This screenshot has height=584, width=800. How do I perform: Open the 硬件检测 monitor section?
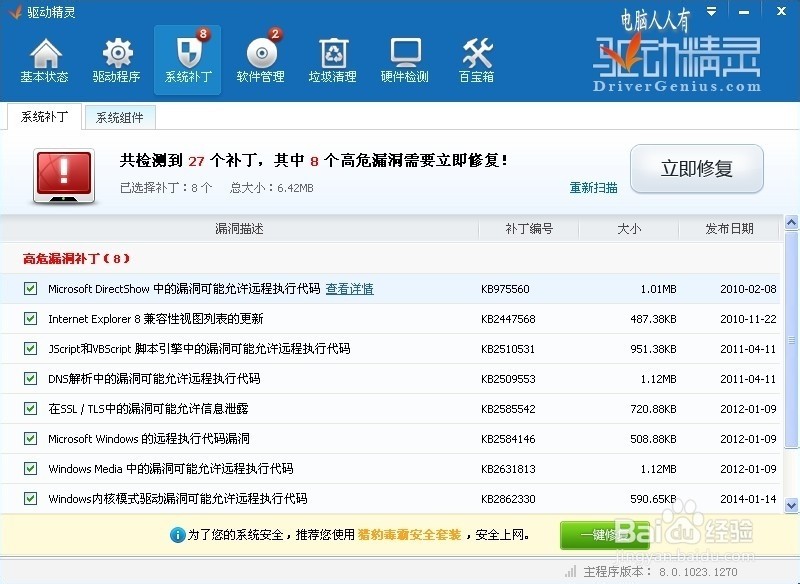tap(405, 61)
